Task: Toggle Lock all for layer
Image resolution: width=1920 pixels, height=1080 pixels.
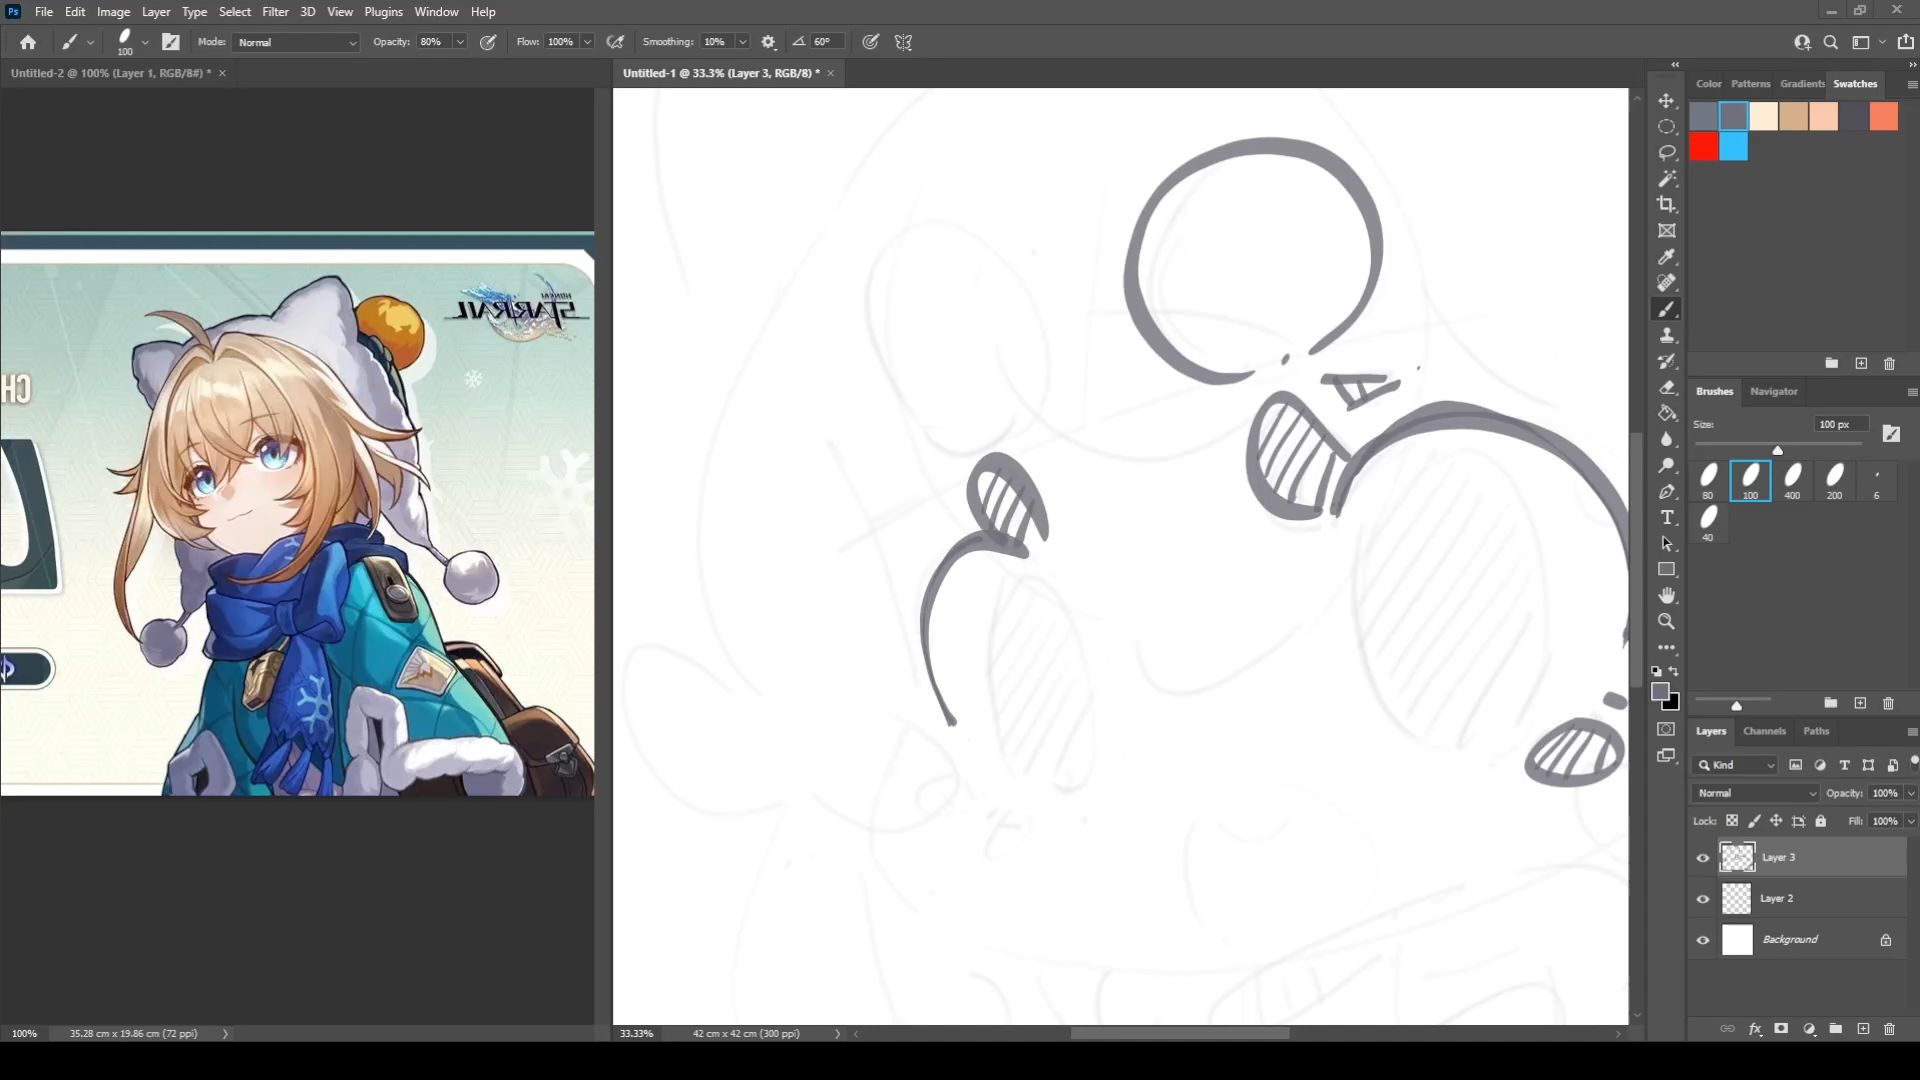Action: click(x=1821, y=821)
